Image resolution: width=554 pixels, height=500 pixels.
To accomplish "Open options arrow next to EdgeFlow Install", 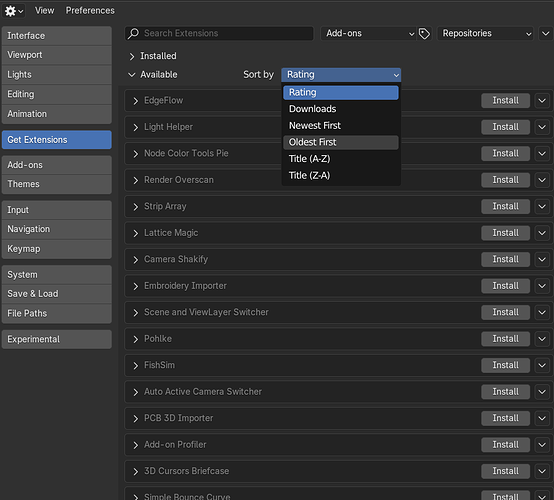I will 542,101.
